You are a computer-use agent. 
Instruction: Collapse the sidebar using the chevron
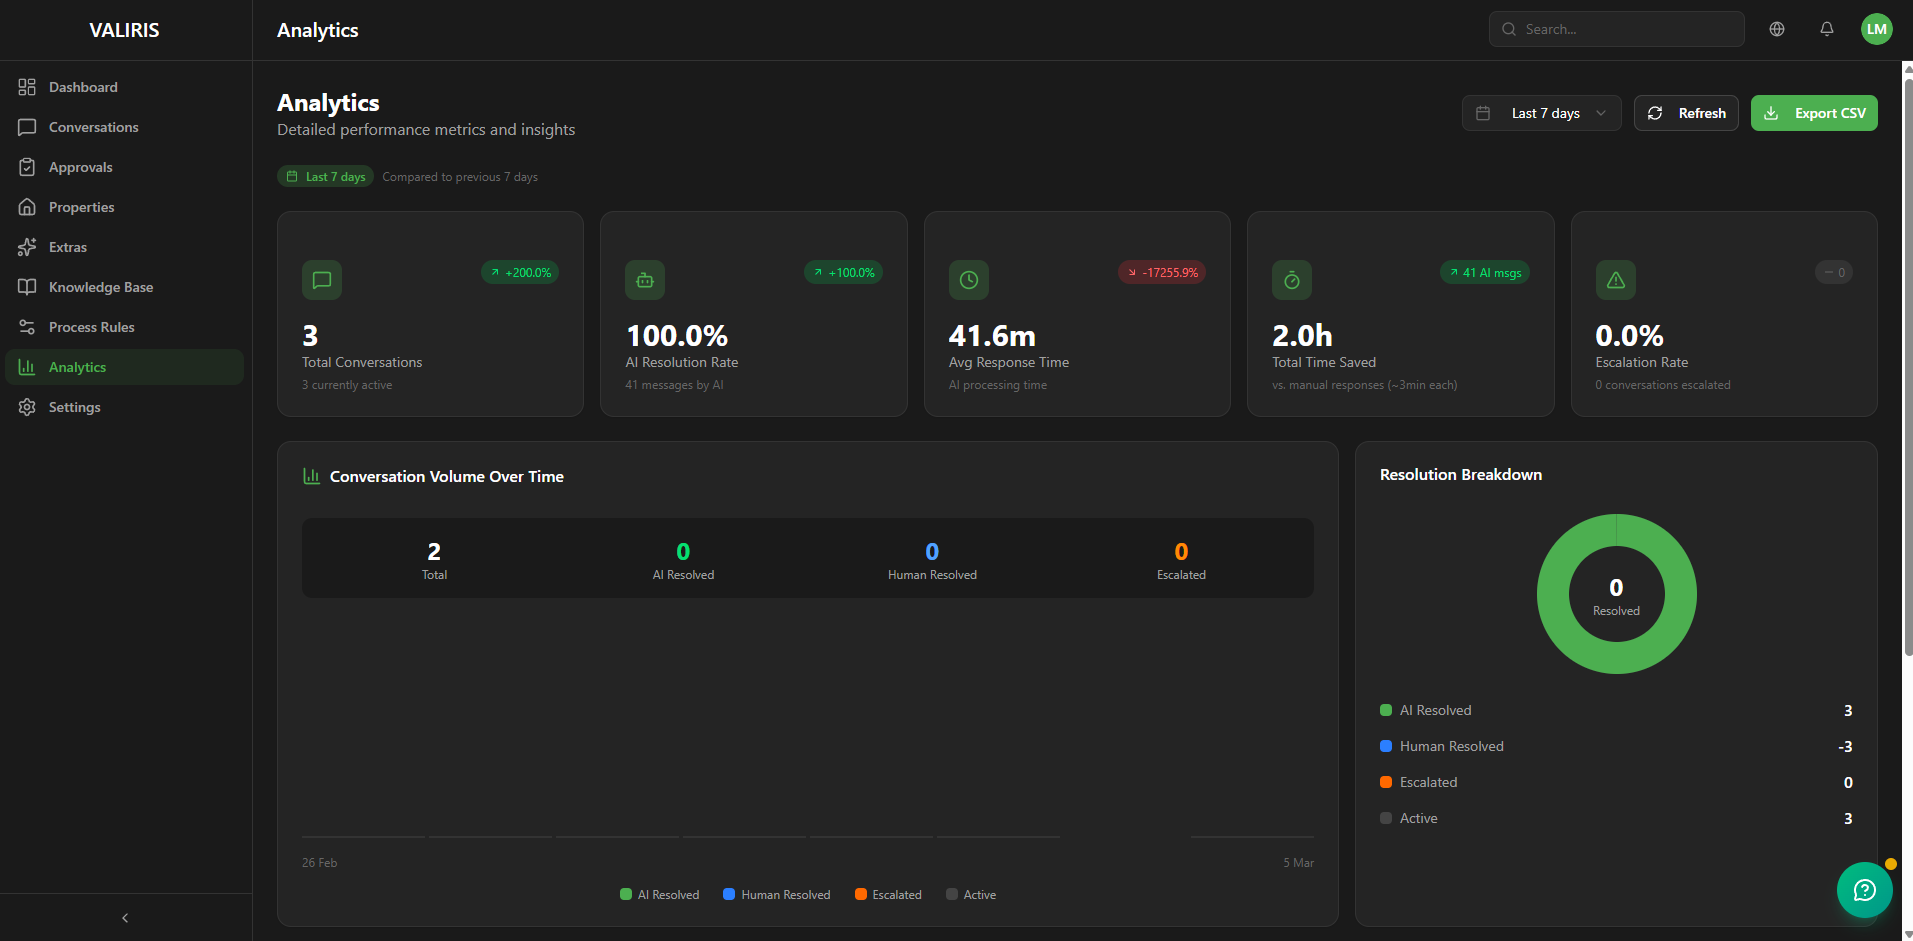click(x=124, y=917)
